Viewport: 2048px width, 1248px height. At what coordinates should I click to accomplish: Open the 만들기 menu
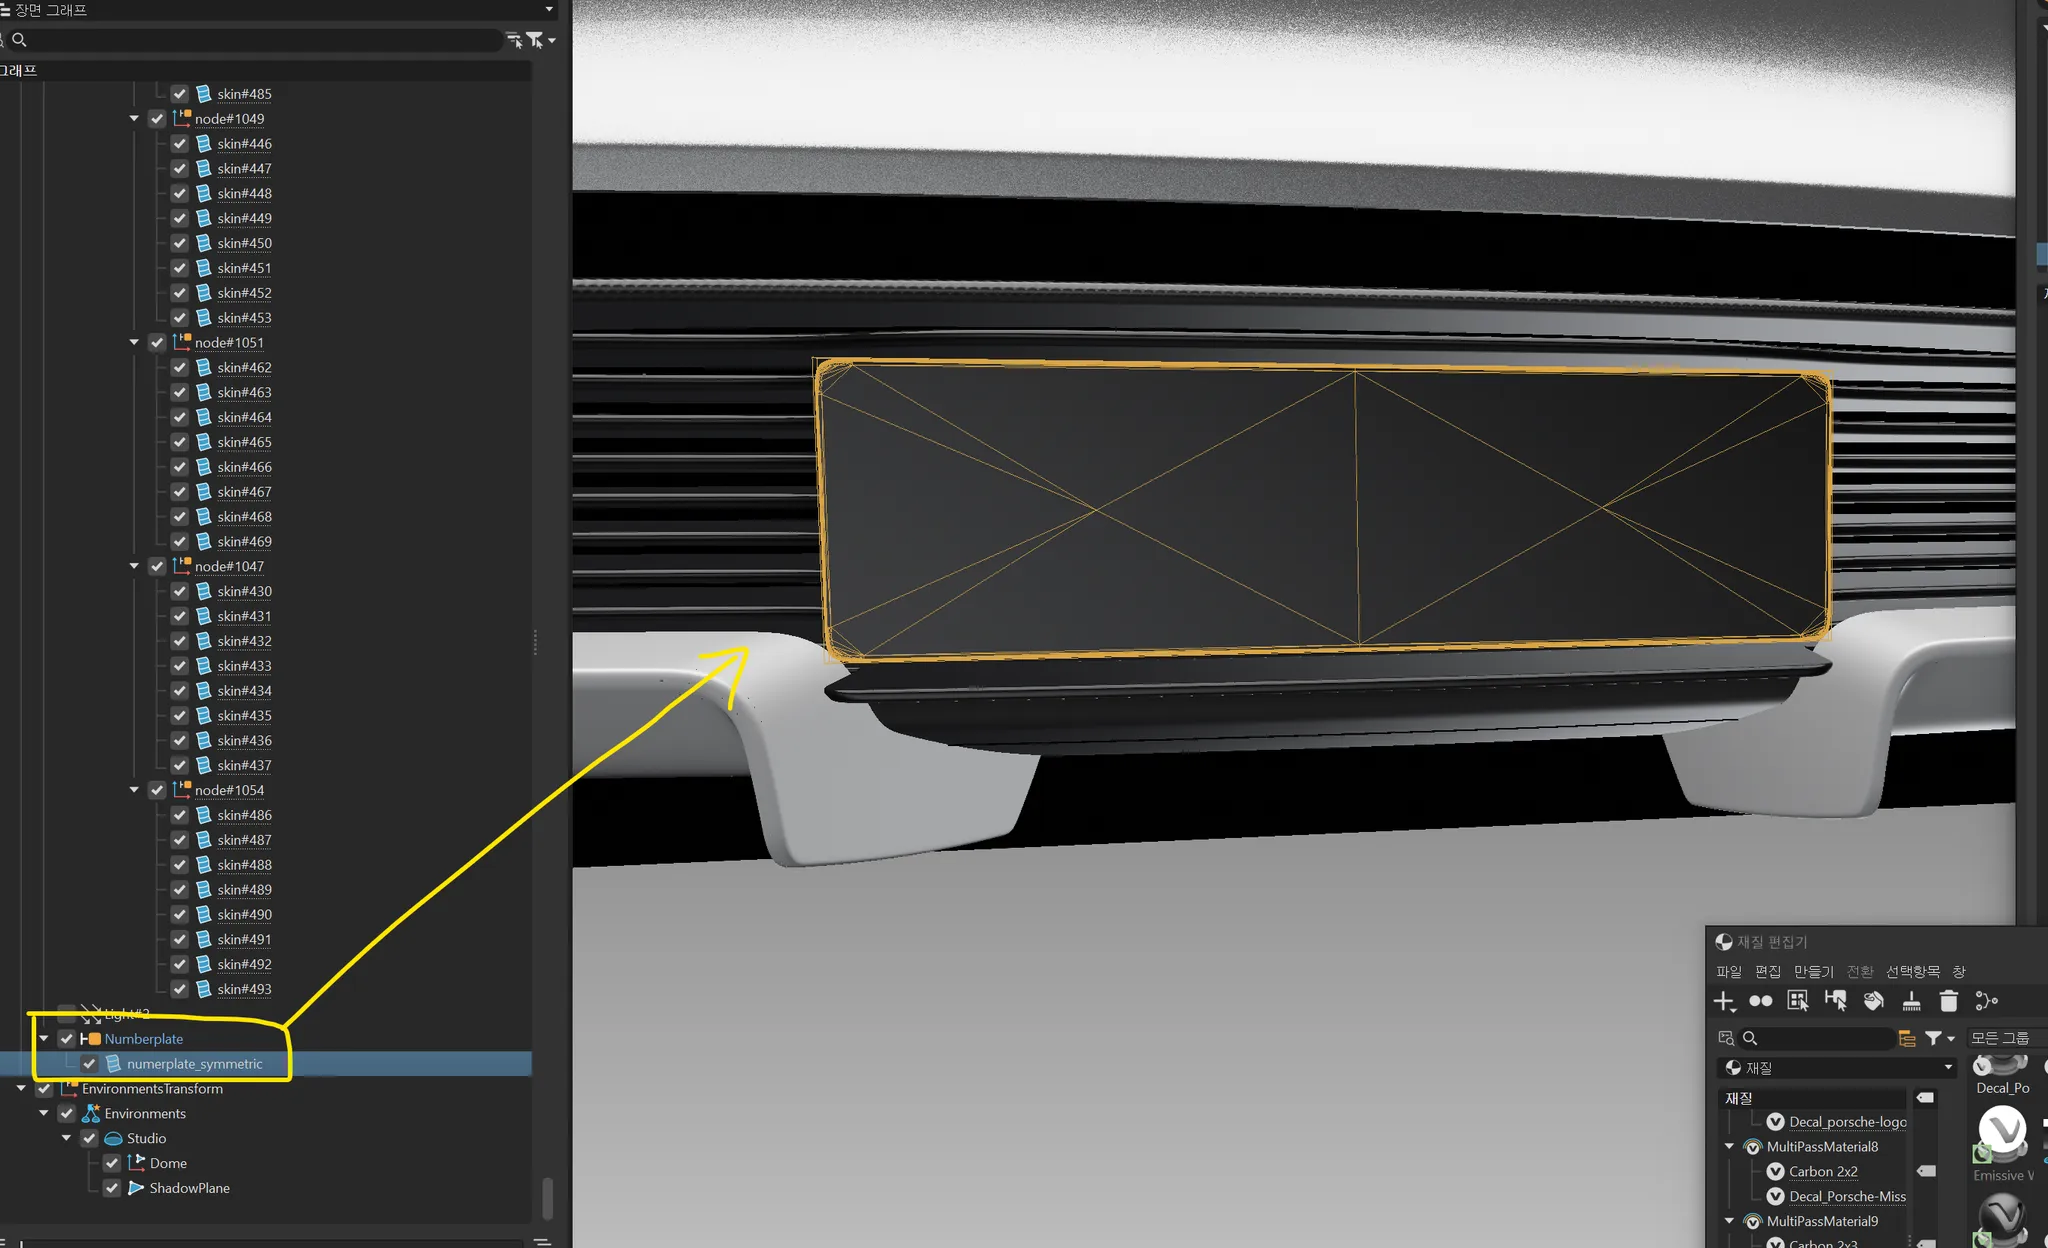coord(1813,972)
